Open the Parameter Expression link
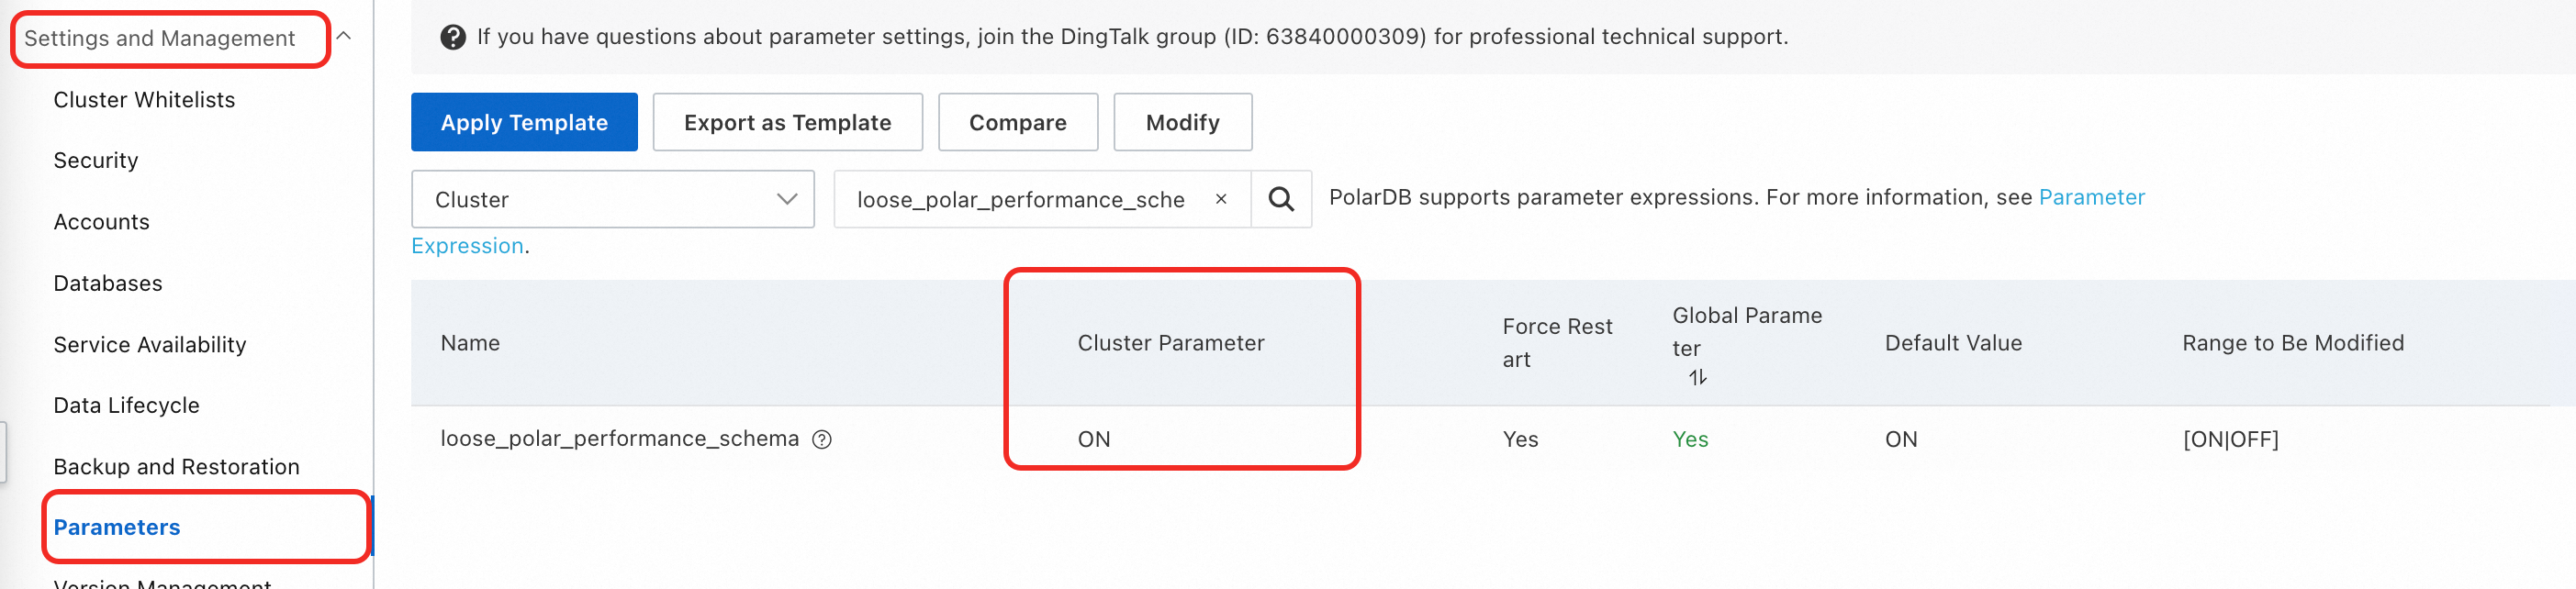Image resolution: width=2576 pixels, height=589 pixels. [x=2091, y=197]
